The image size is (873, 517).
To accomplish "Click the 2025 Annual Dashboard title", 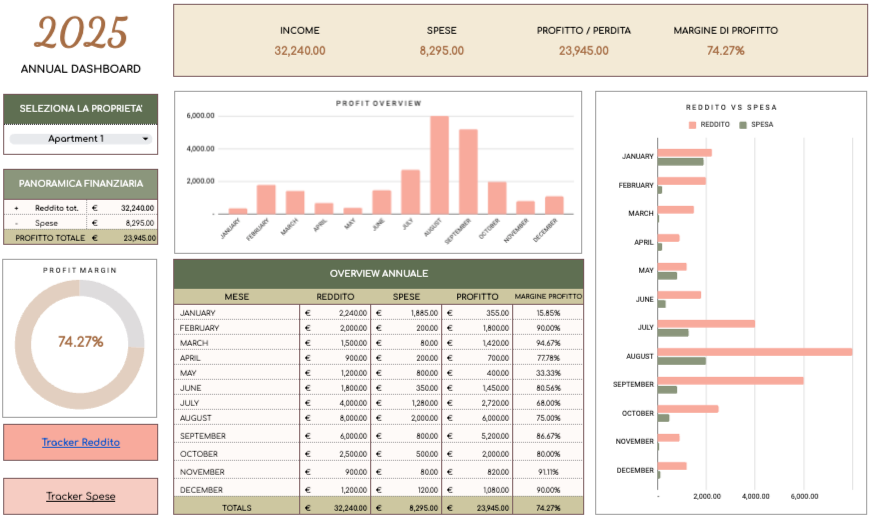I will (x=80, y=34).
